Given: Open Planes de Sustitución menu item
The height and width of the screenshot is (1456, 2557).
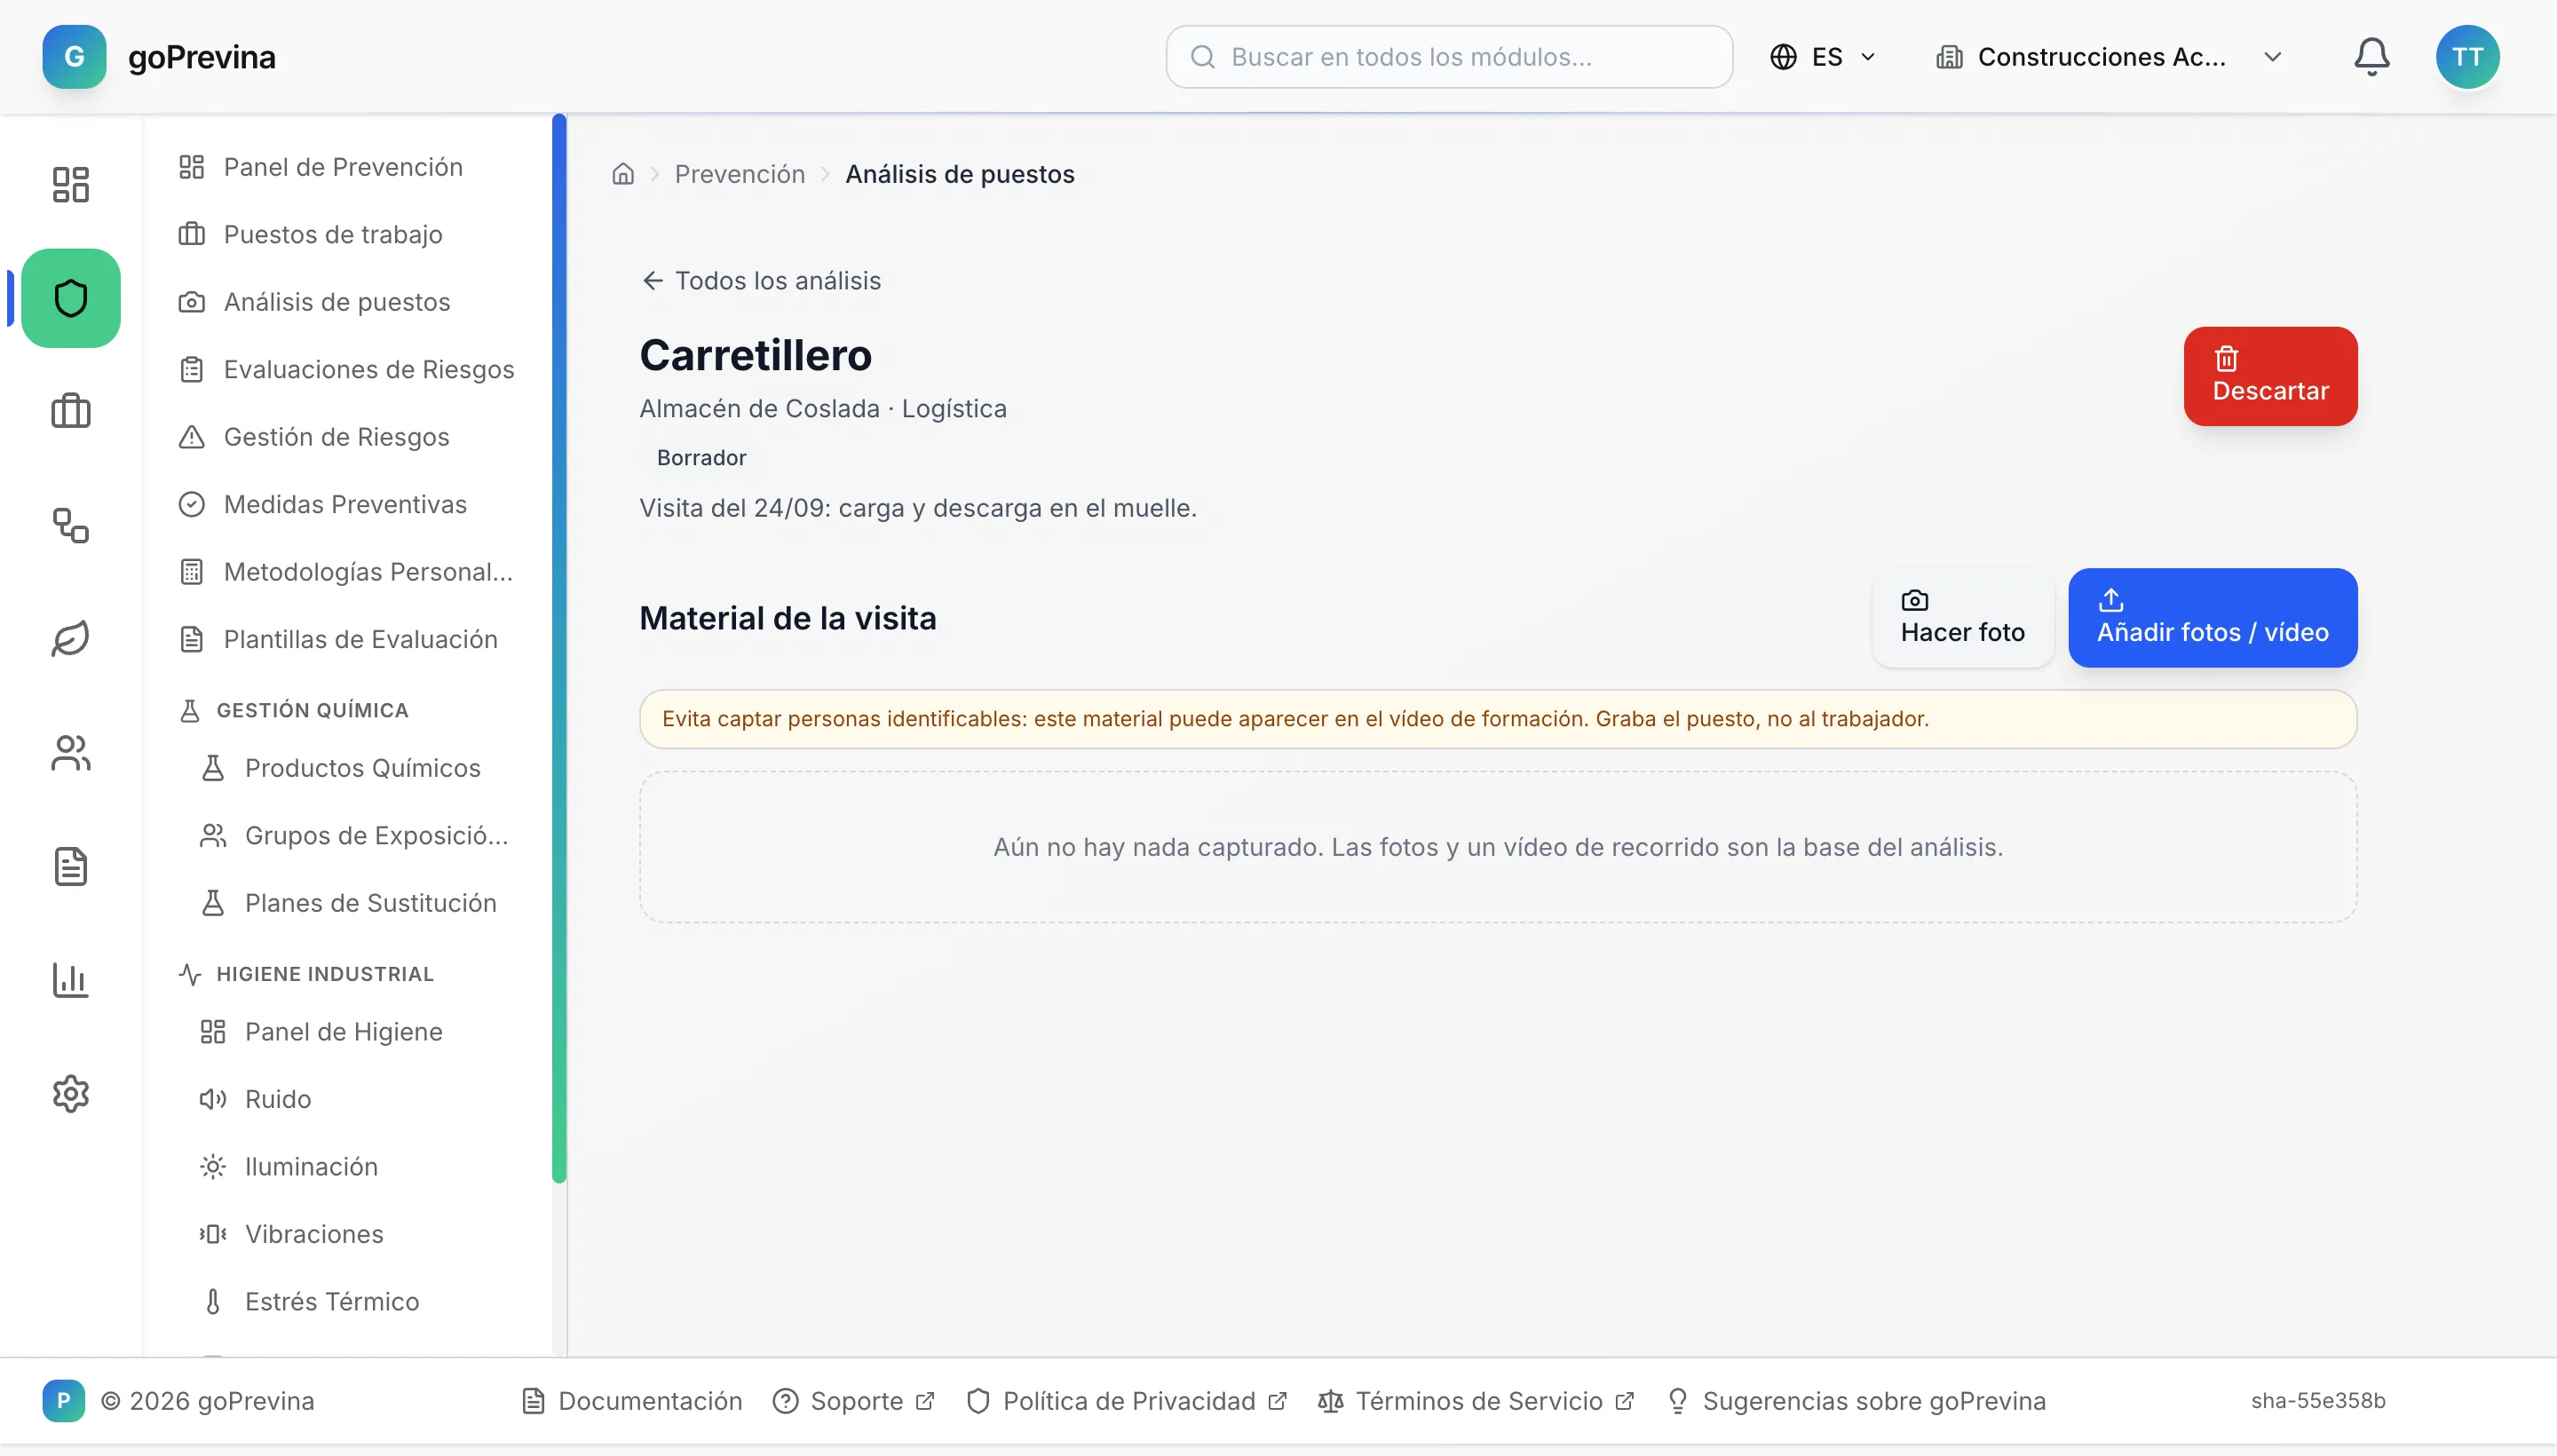Looking at the screenshot, I should pos(358,903).
